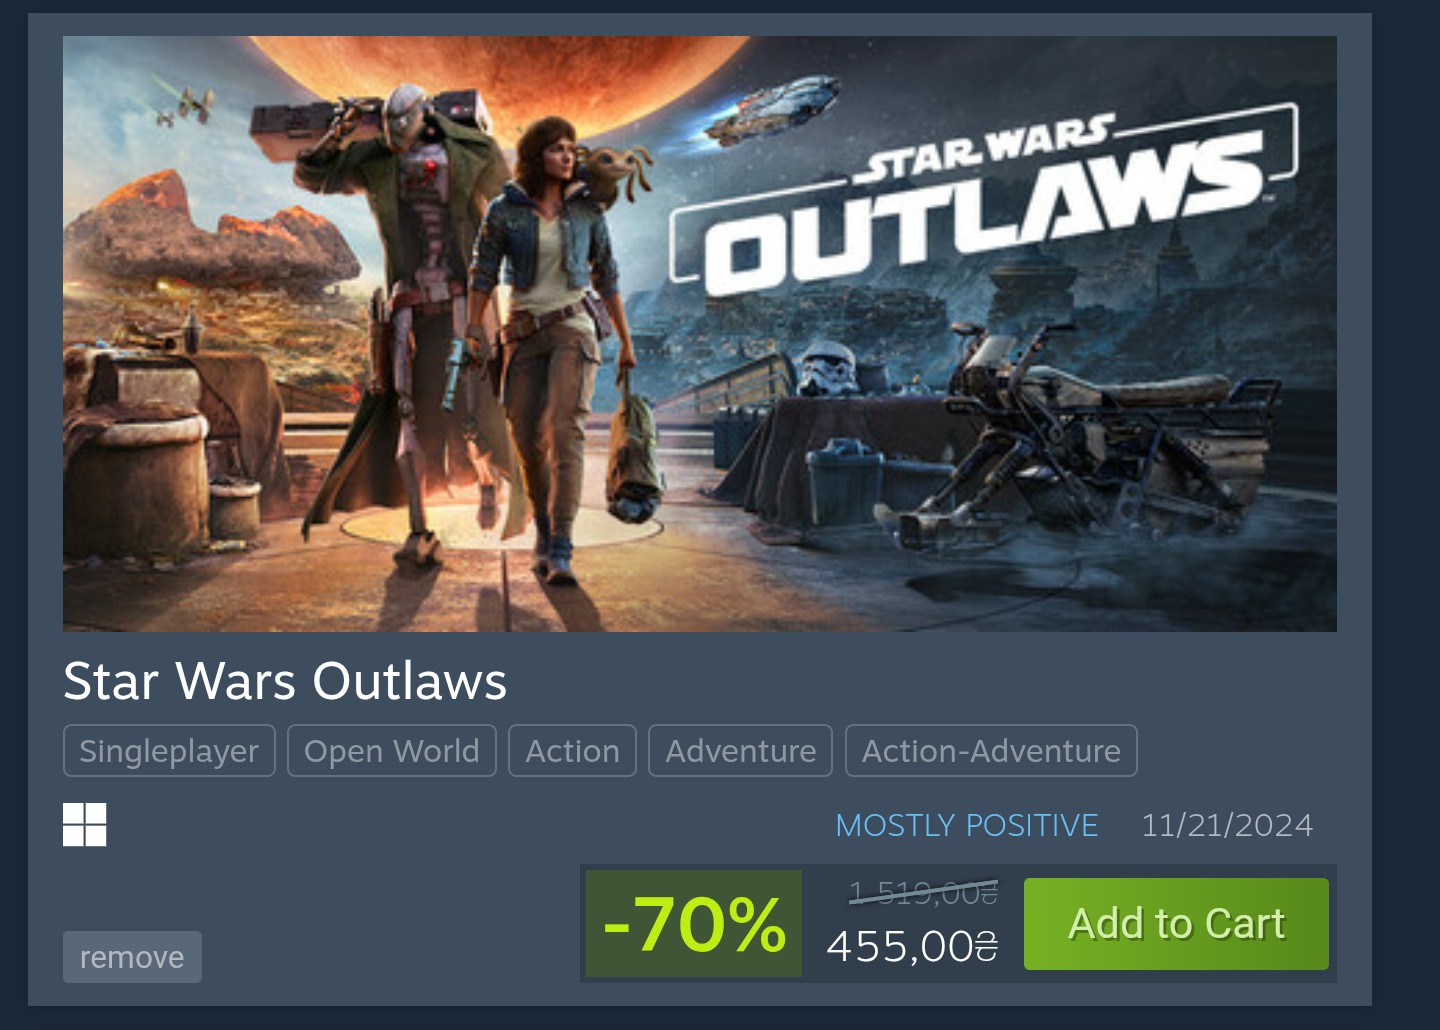The width and height of the screenshot is (1440, 1030).
Task: Click the green -70% discount badge
Action: tap(694, 923)
